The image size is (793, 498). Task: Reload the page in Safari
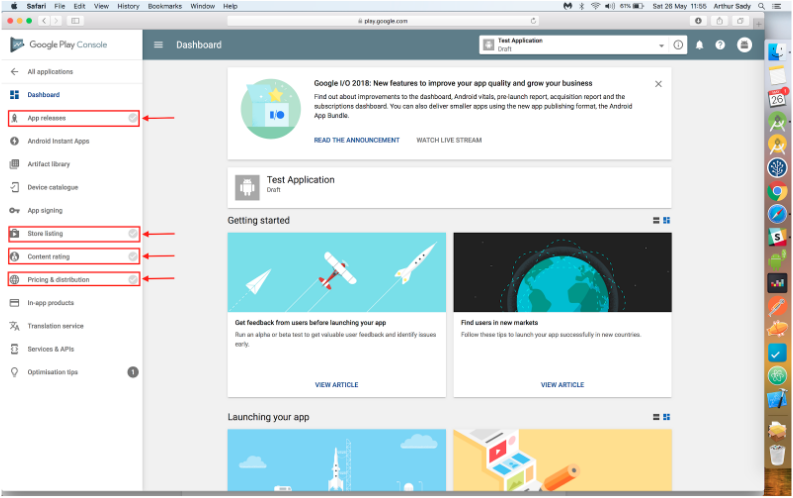coord(533,21)
